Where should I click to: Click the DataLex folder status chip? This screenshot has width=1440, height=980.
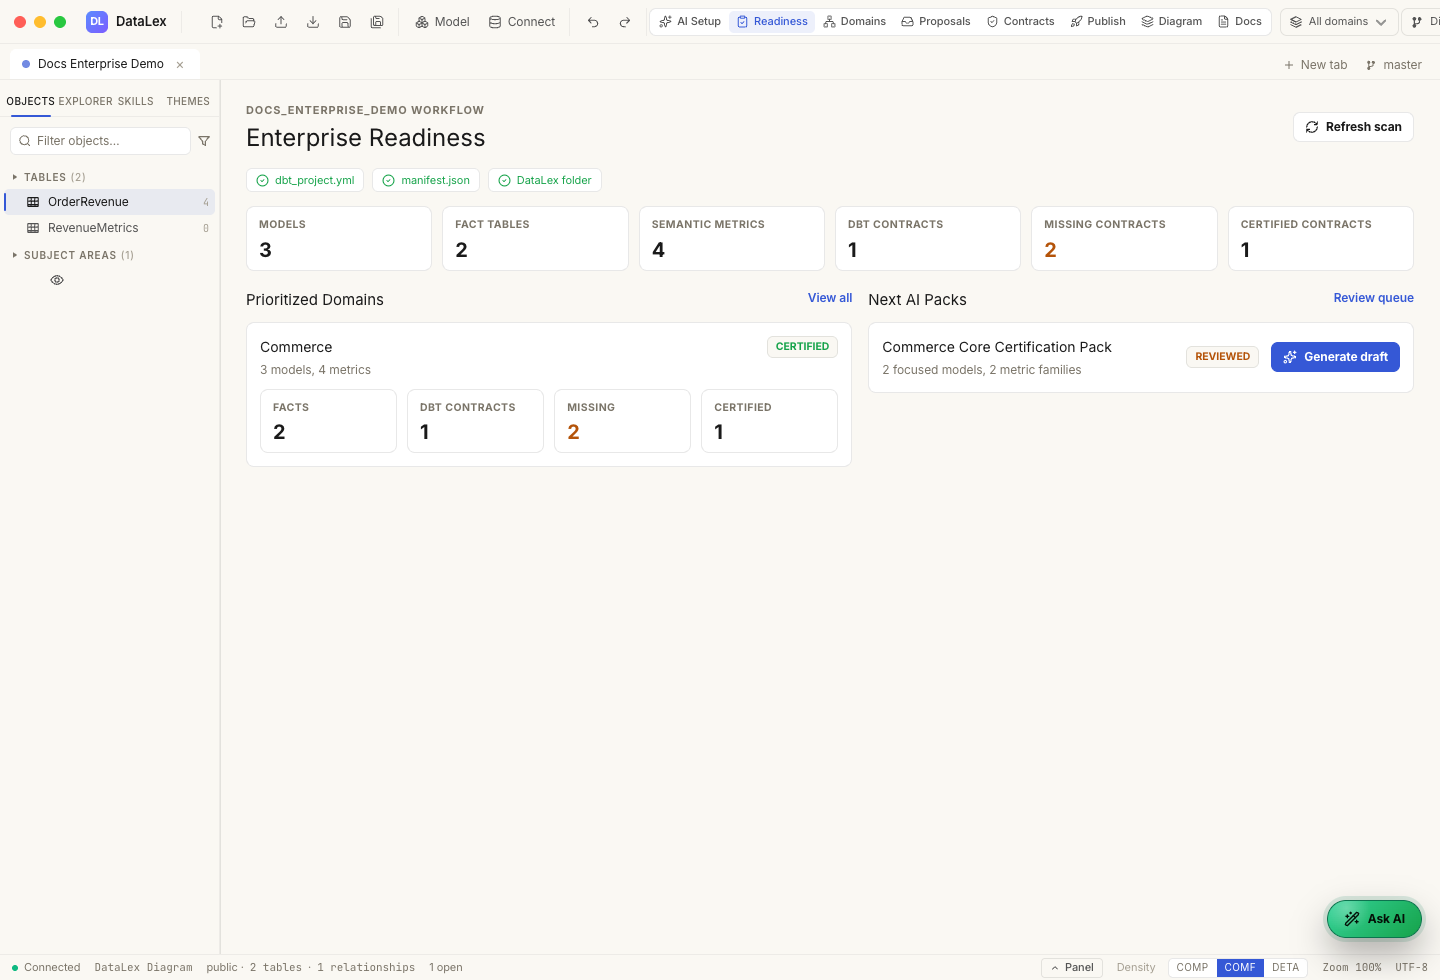pyautogui.click(x=545, y=180)
